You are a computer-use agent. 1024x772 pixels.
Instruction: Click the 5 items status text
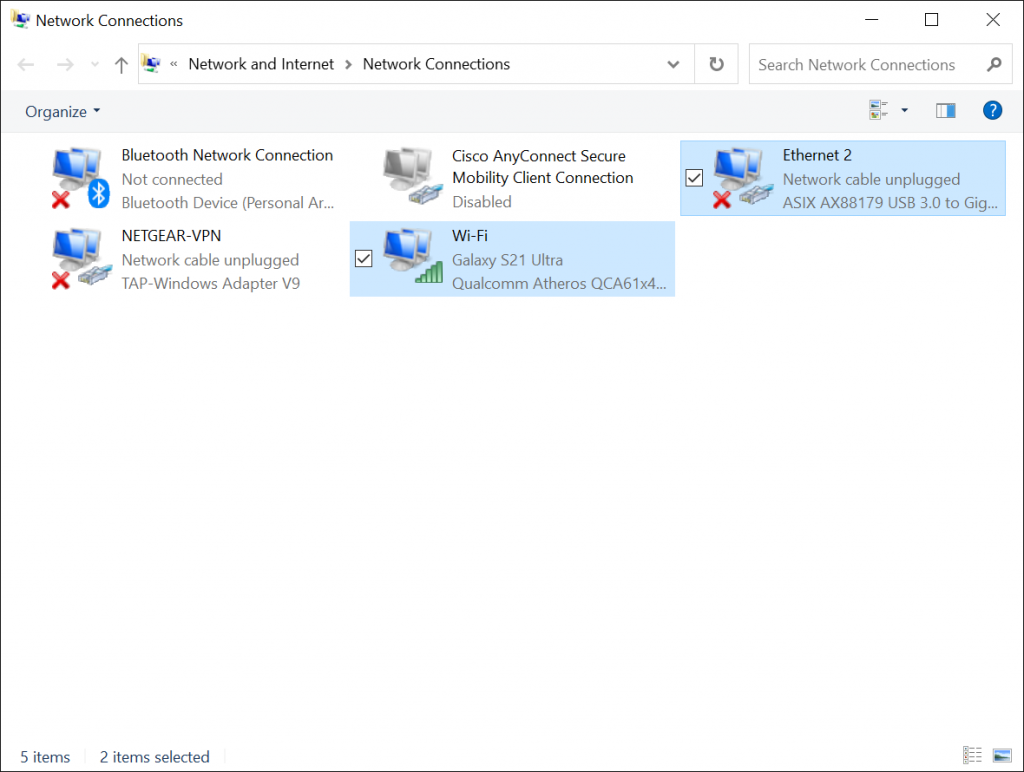click(44, 756)
